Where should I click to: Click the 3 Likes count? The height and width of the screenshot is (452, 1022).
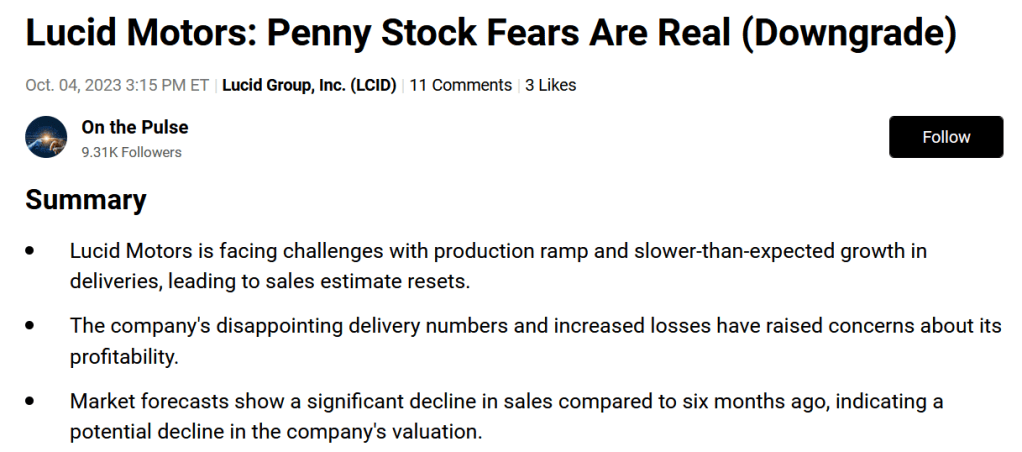[x=550, y=85]
